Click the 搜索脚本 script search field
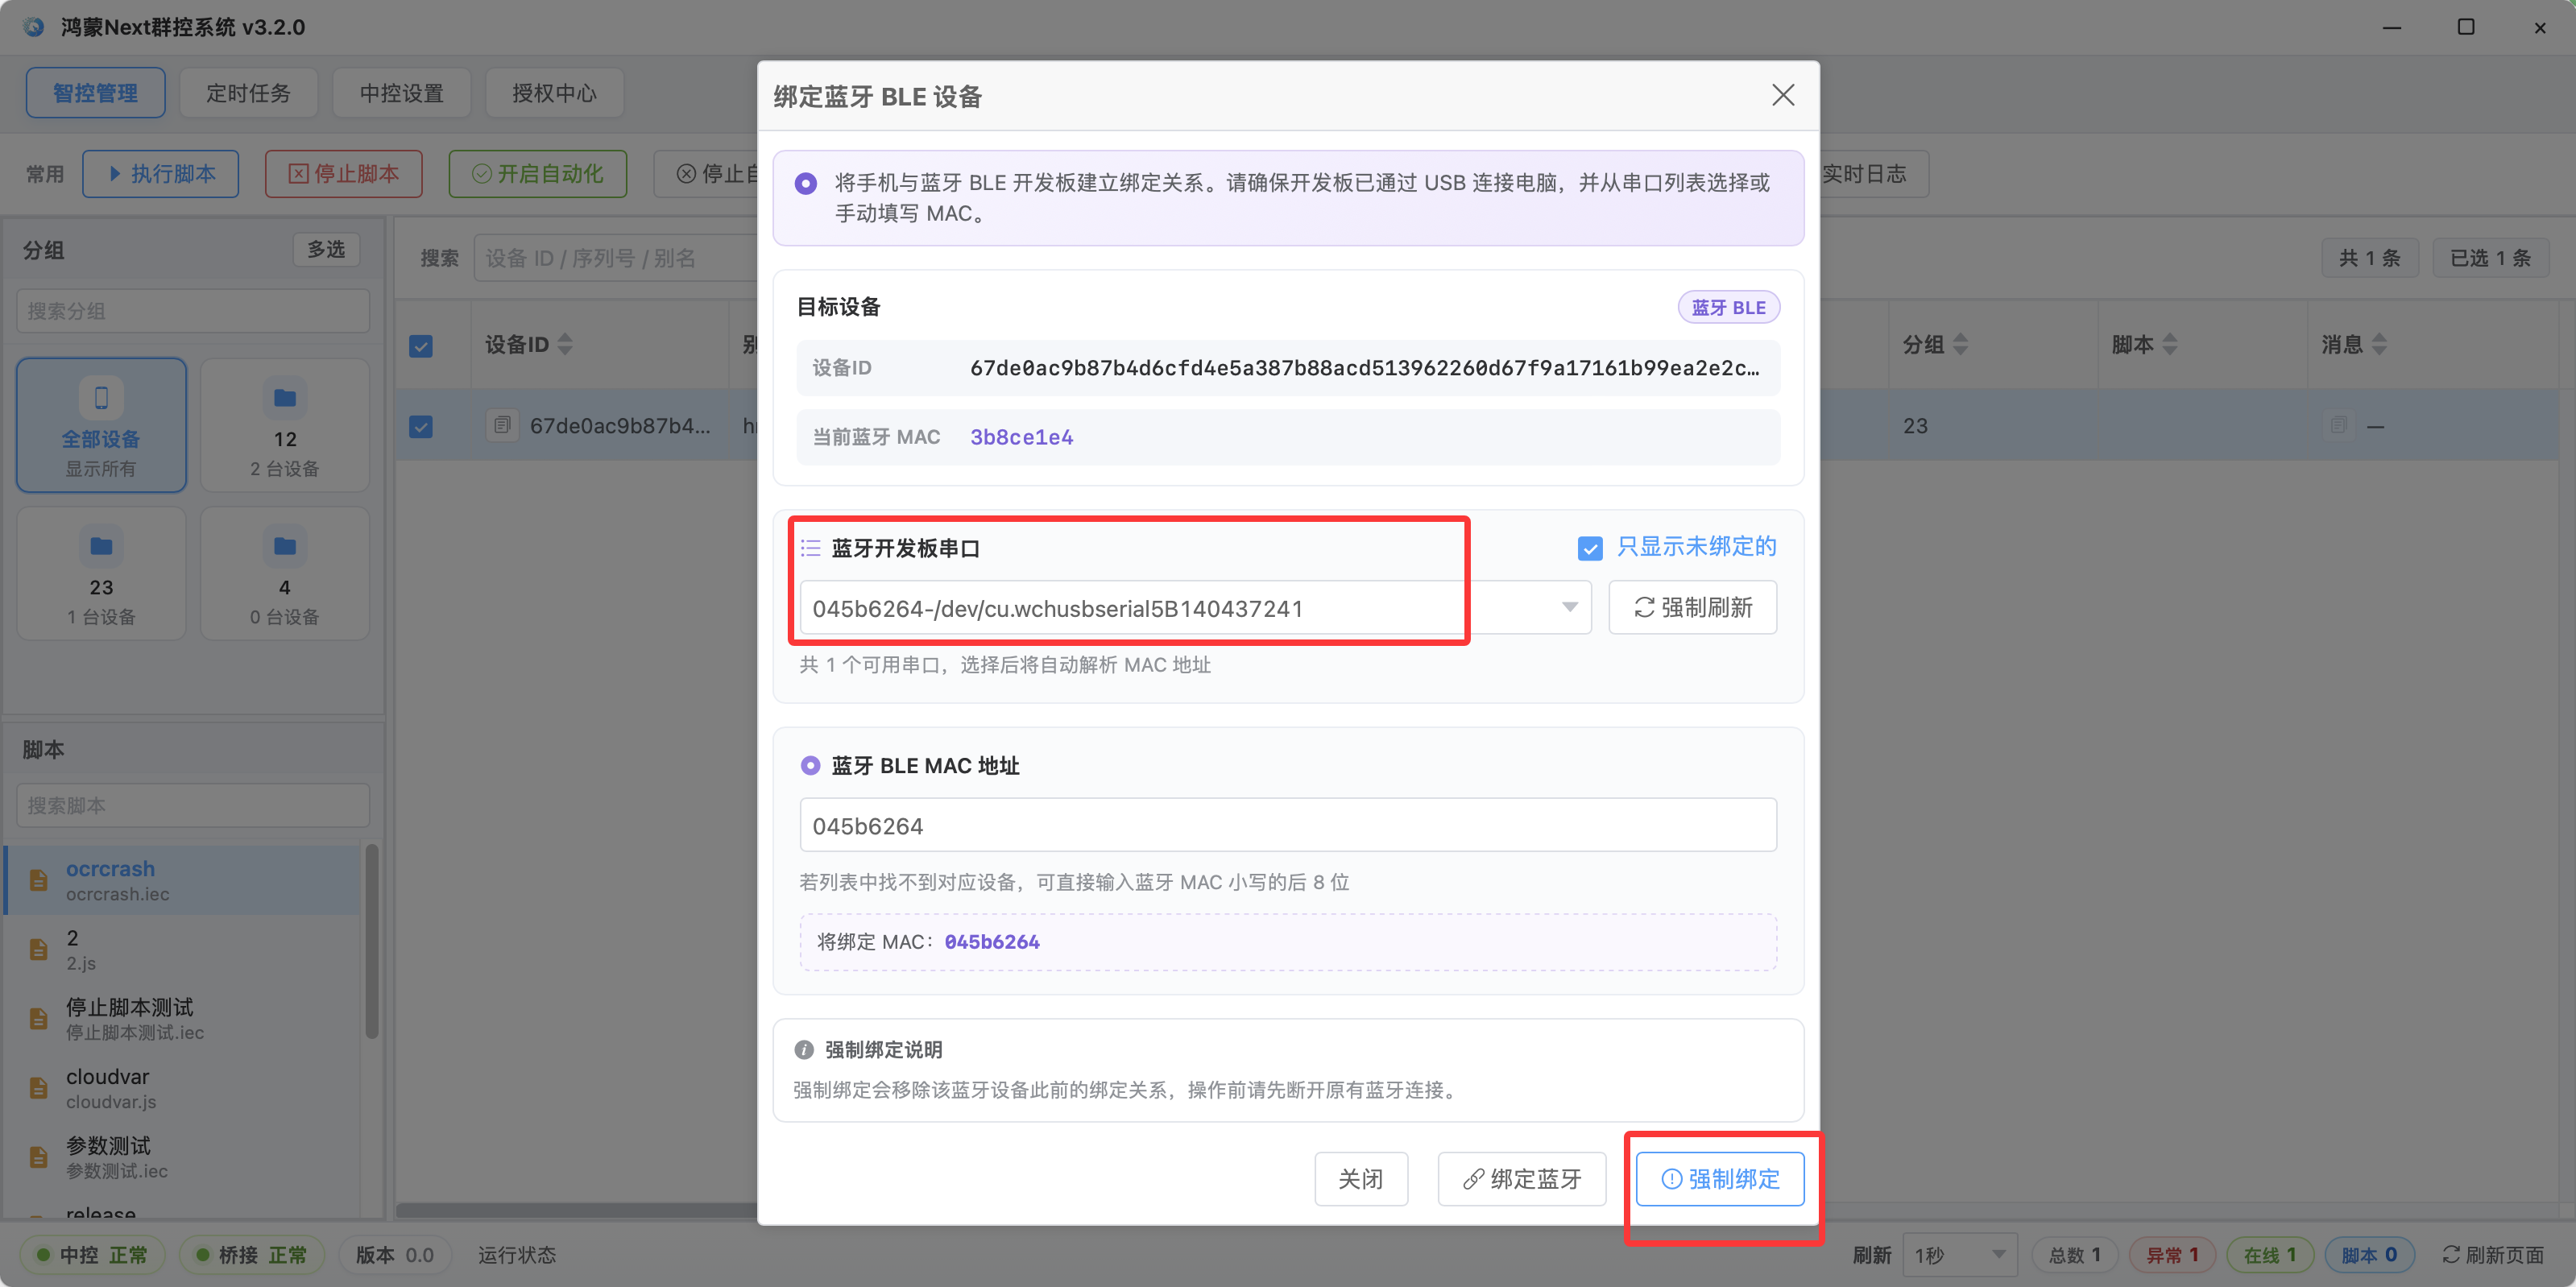This screenshot has width=2576, height=1287. pyautogui.click(x=193, y=805)
